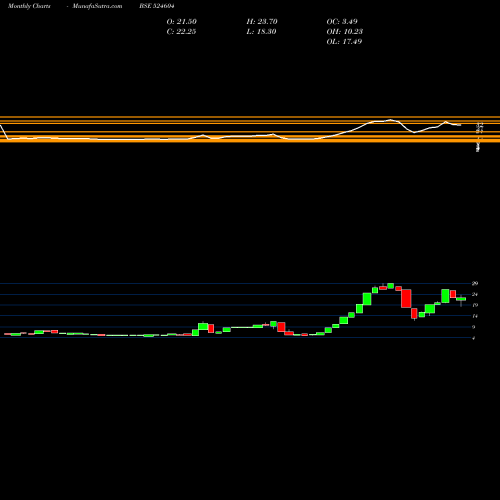Select the last green candle with long lower wick
The image size is (500, 500).
tap(461, 299)
